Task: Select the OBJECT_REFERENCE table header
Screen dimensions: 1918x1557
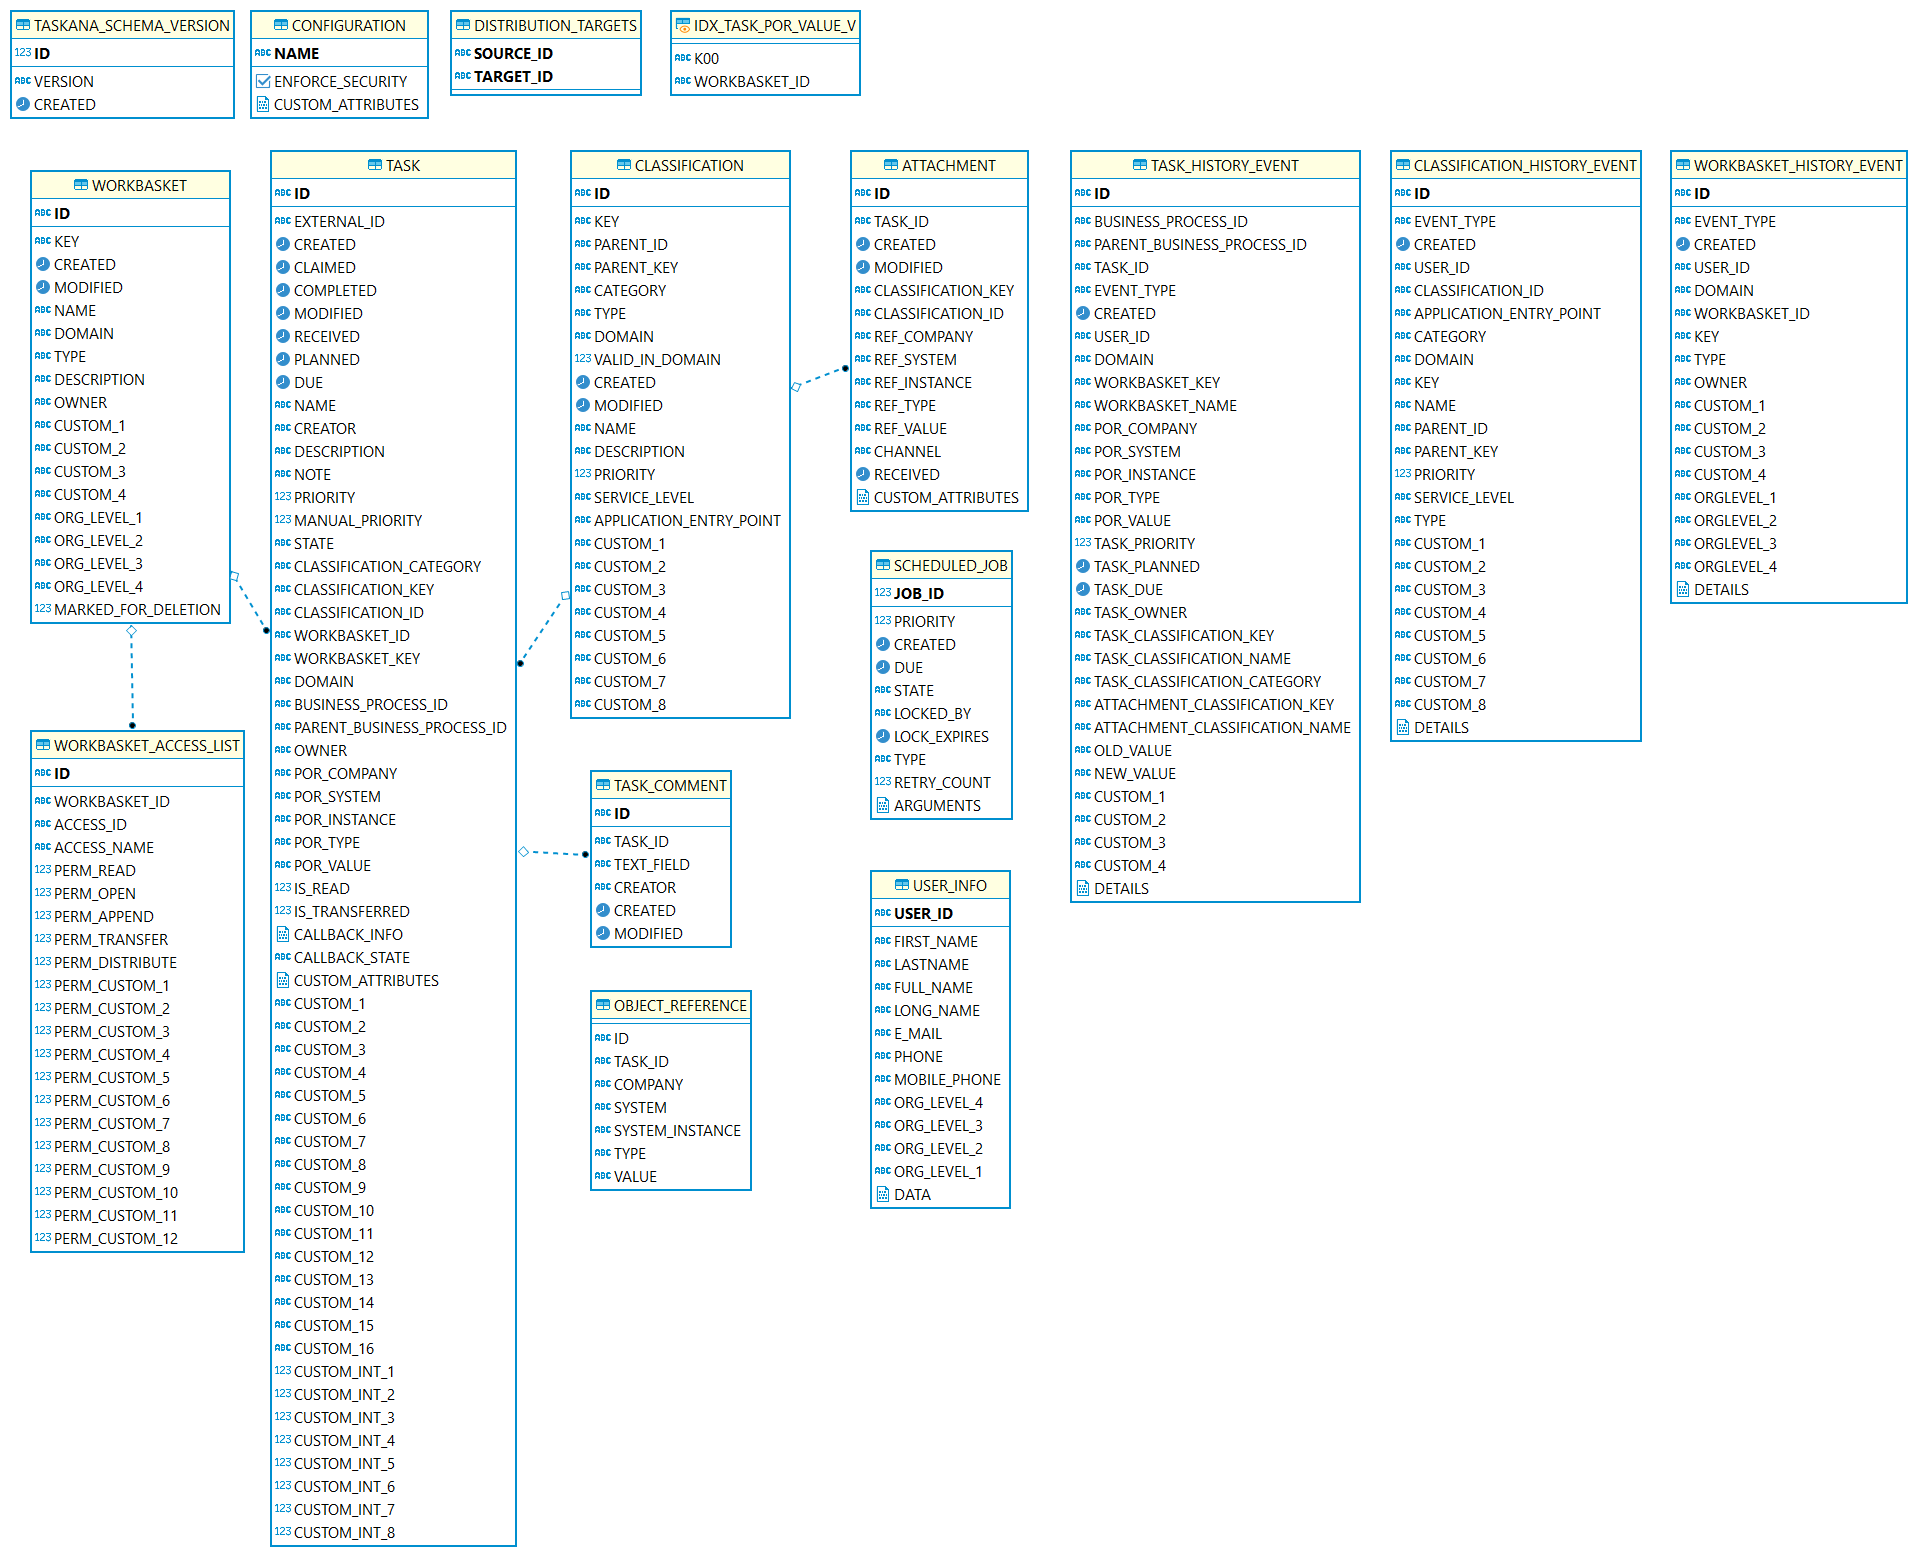Action: click(x=671, y=1005)
